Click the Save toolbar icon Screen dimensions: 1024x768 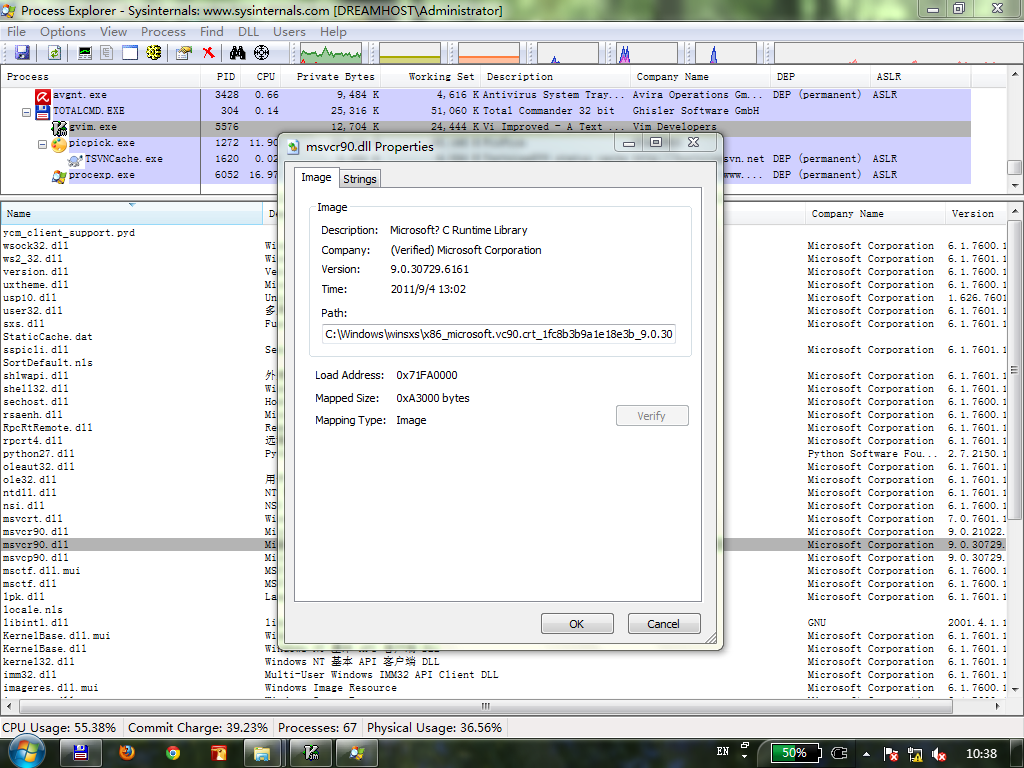23,53
